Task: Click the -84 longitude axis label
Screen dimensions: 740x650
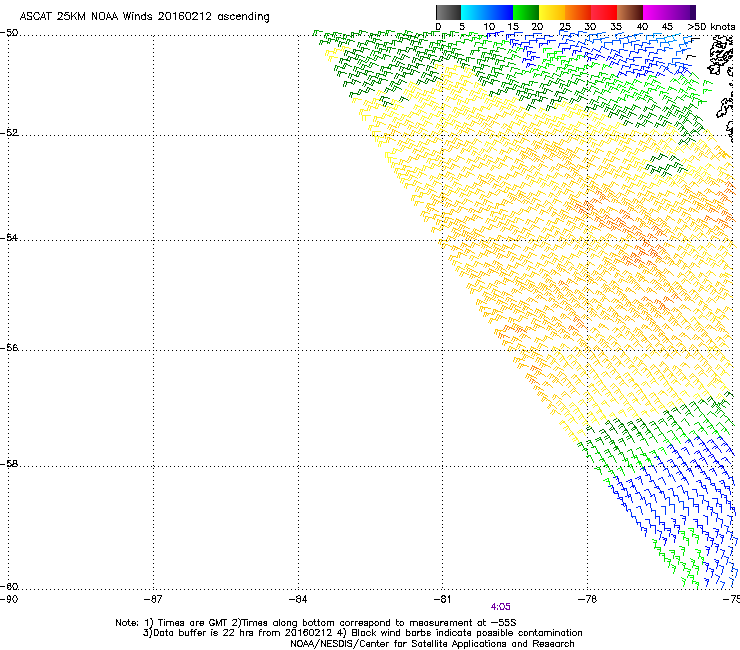Action: tap(298, 599)
